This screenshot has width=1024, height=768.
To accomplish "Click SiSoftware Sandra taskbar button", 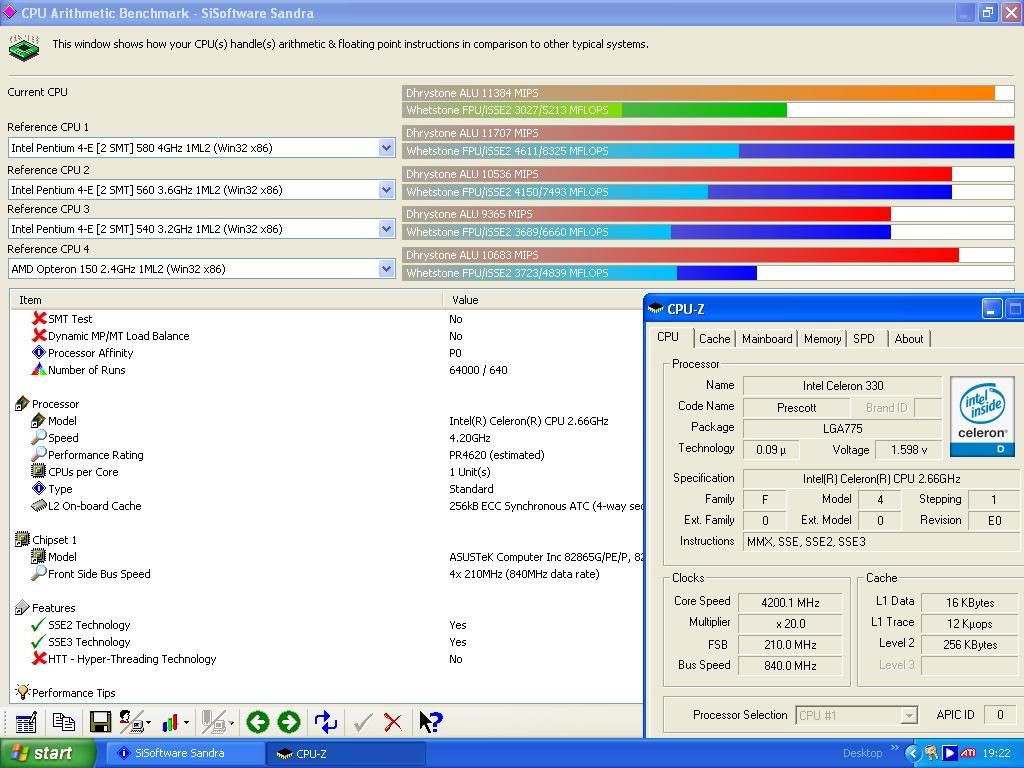I will click(180, 753).
